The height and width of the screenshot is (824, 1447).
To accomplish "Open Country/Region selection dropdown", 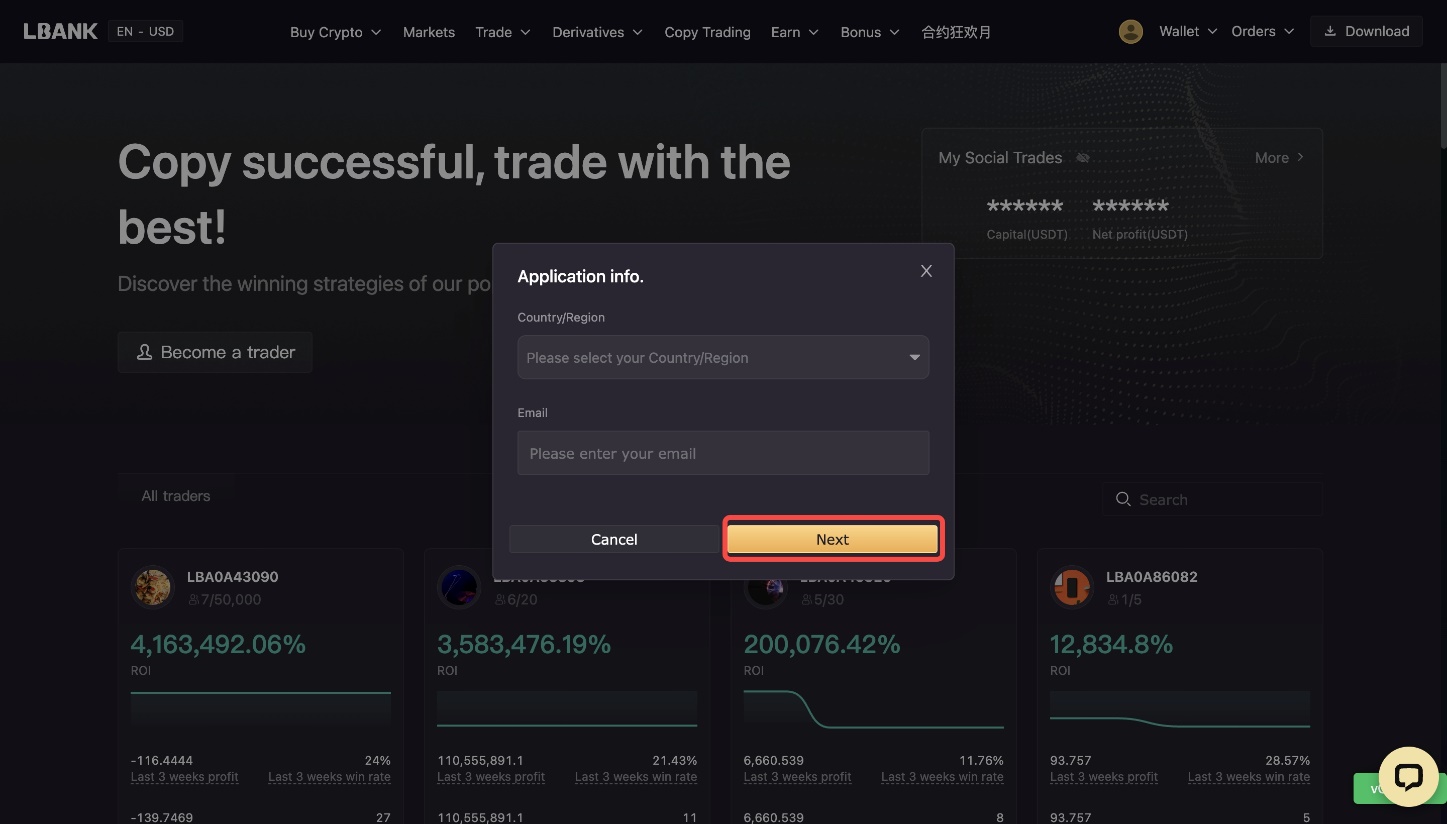I will click(723, 358).
